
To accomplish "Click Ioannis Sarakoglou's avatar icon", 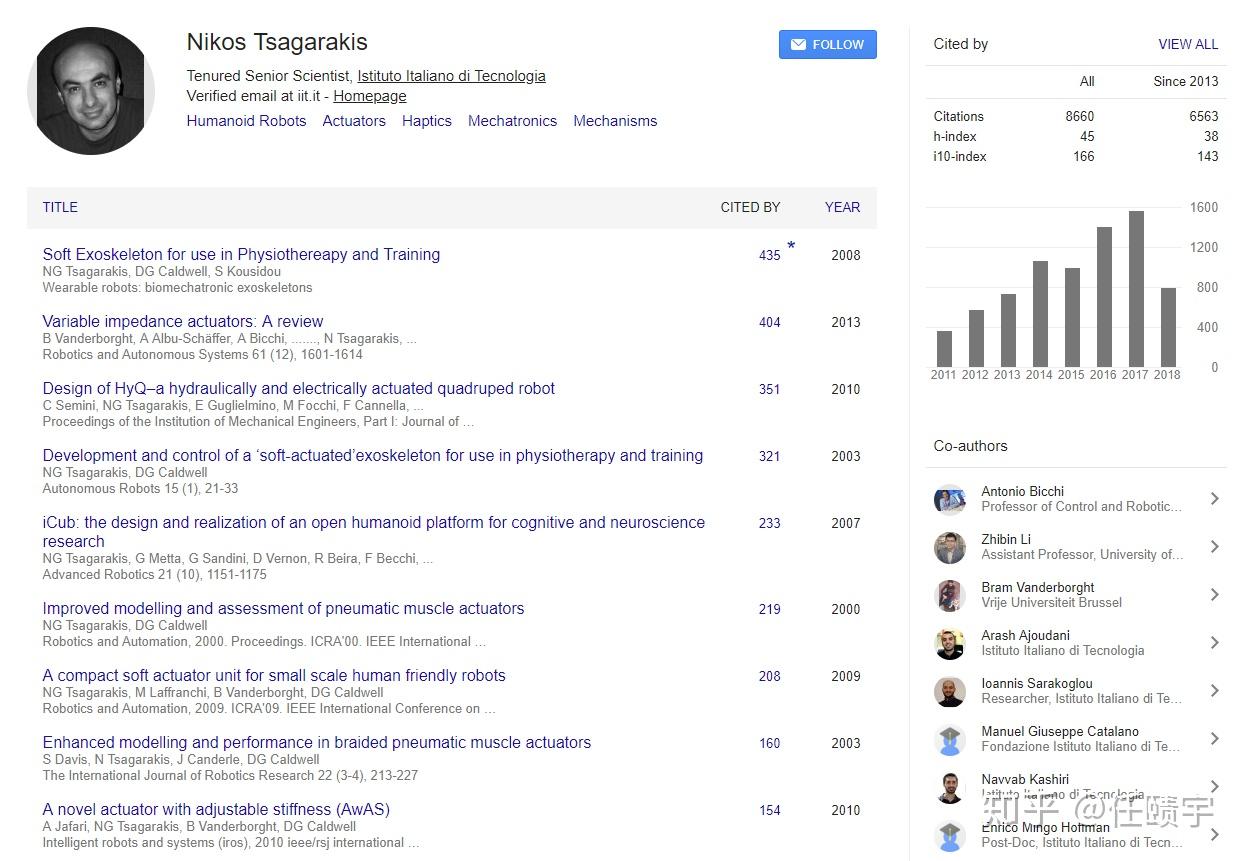I will [x=949, y=691].
